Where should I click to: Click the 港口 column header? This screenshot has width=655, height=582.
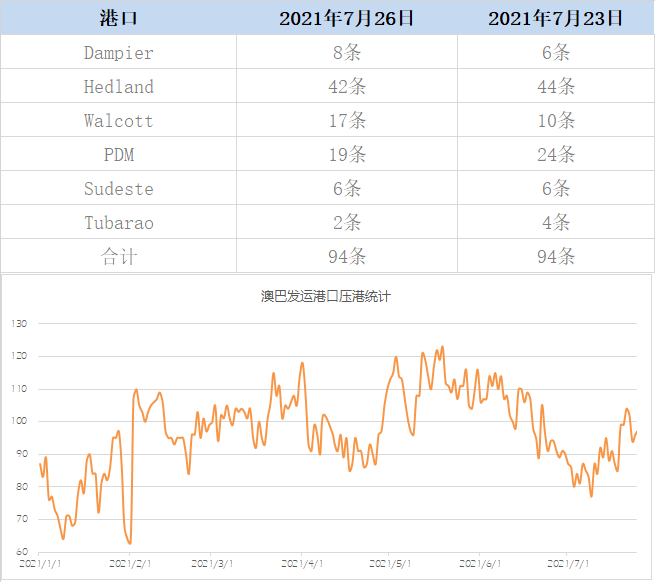[119, 18]
